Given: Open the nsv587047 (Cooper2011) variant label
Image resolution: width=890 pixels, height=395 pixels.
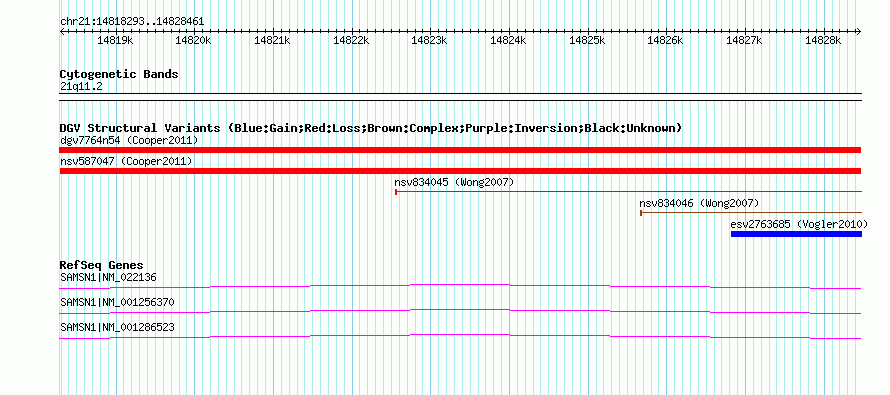Looking at the screenshot, I should click(126, 162).
